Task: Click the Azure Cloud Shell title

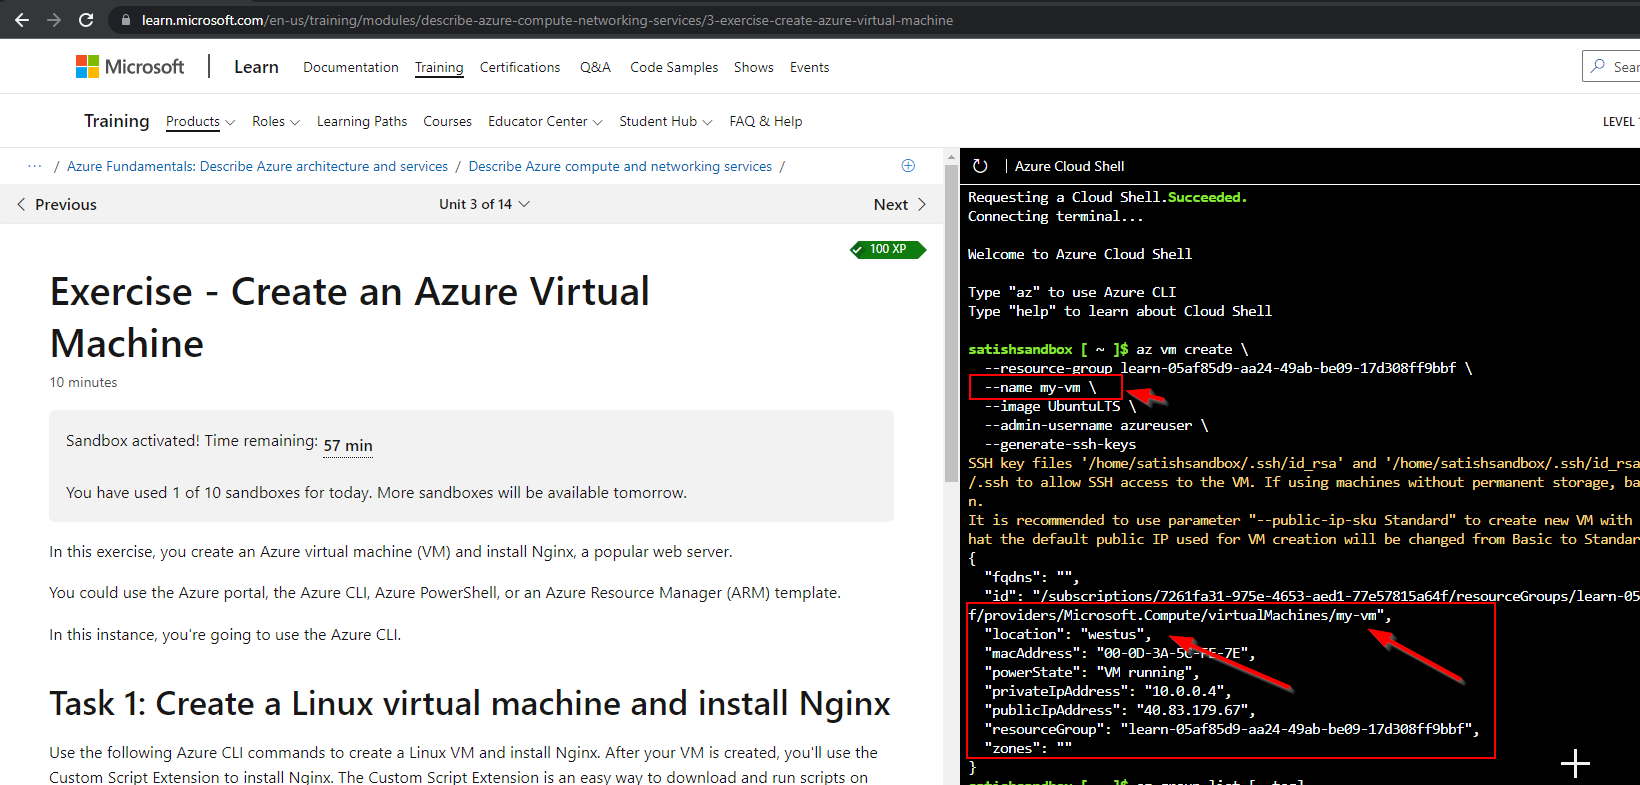Action: point(1069,166)
